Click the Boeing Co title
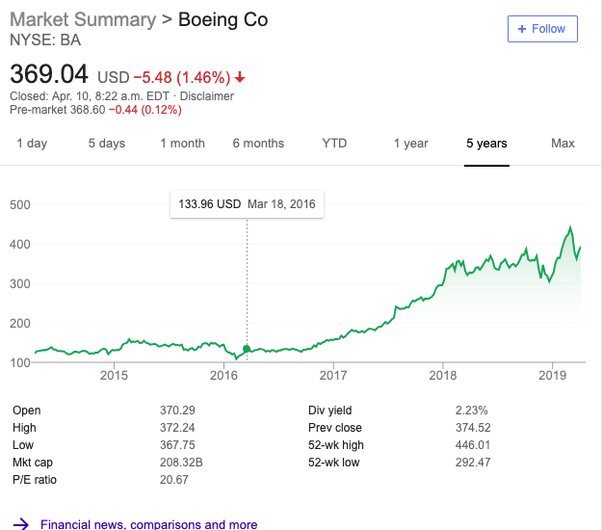 coord(222,20)
